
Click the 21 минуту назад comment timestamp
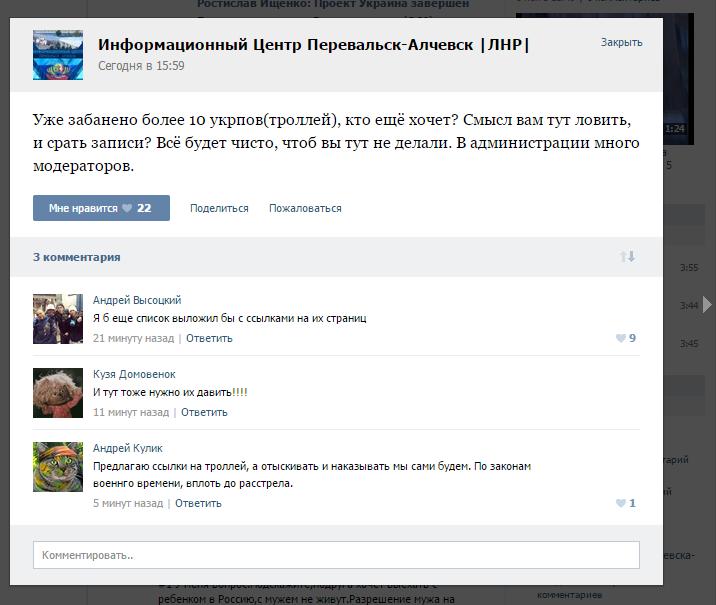[x=133, y=338]
